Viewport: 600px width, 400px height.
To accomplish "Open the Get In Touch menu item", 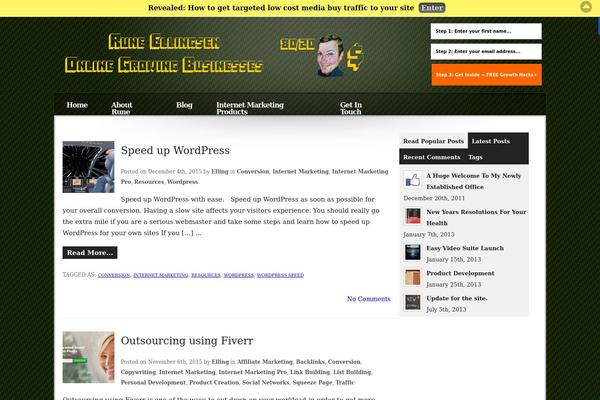I will [351, 108].
